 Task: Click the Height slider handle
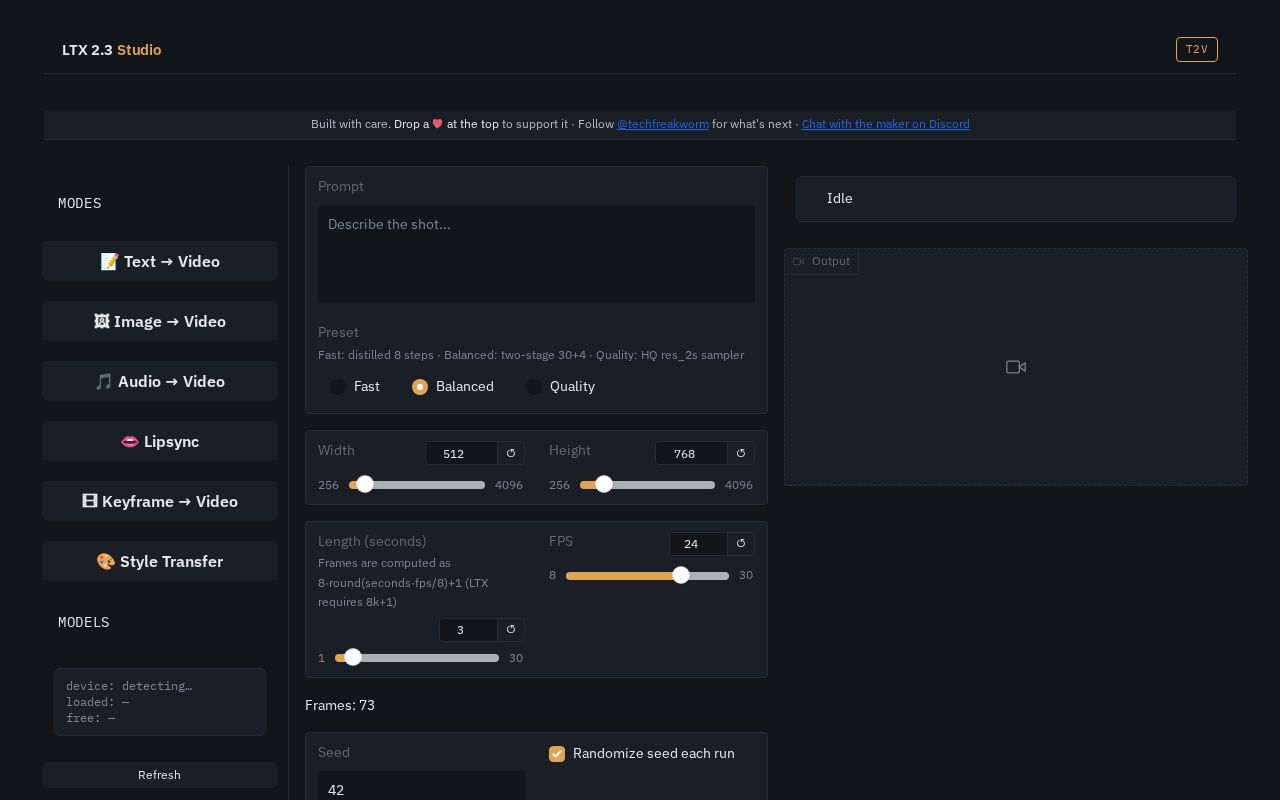[x=604, y=484]
